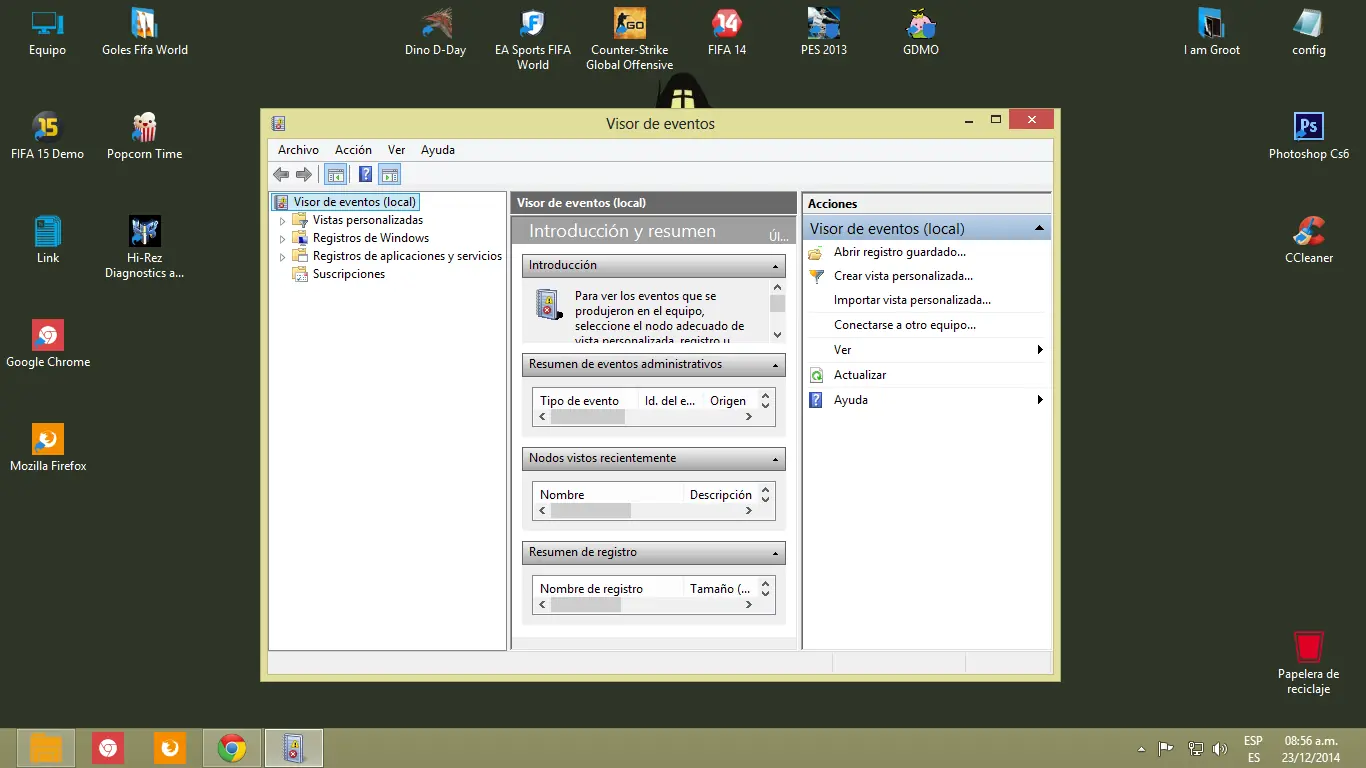Click the Forward arrow toolbar icon
The image size is (1366, 768).
(x=304, y=175)
